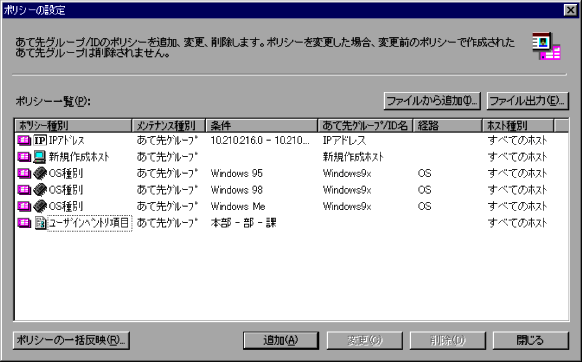Viewport: 582px width, 362px height.
Task: Click the chip icon in the Windows 95 row
Action: tap(40, 173)
